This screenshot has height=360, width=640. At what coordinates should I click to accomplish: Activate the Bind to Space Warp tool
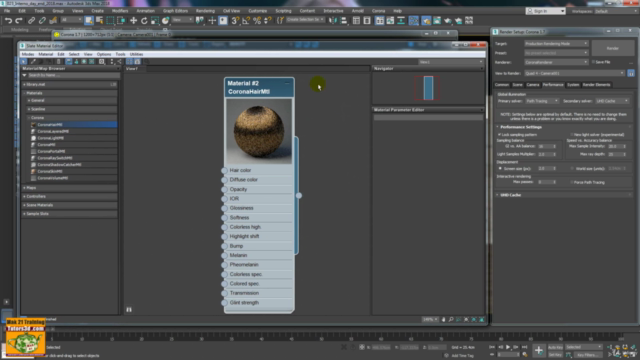(x=53, y=20)
